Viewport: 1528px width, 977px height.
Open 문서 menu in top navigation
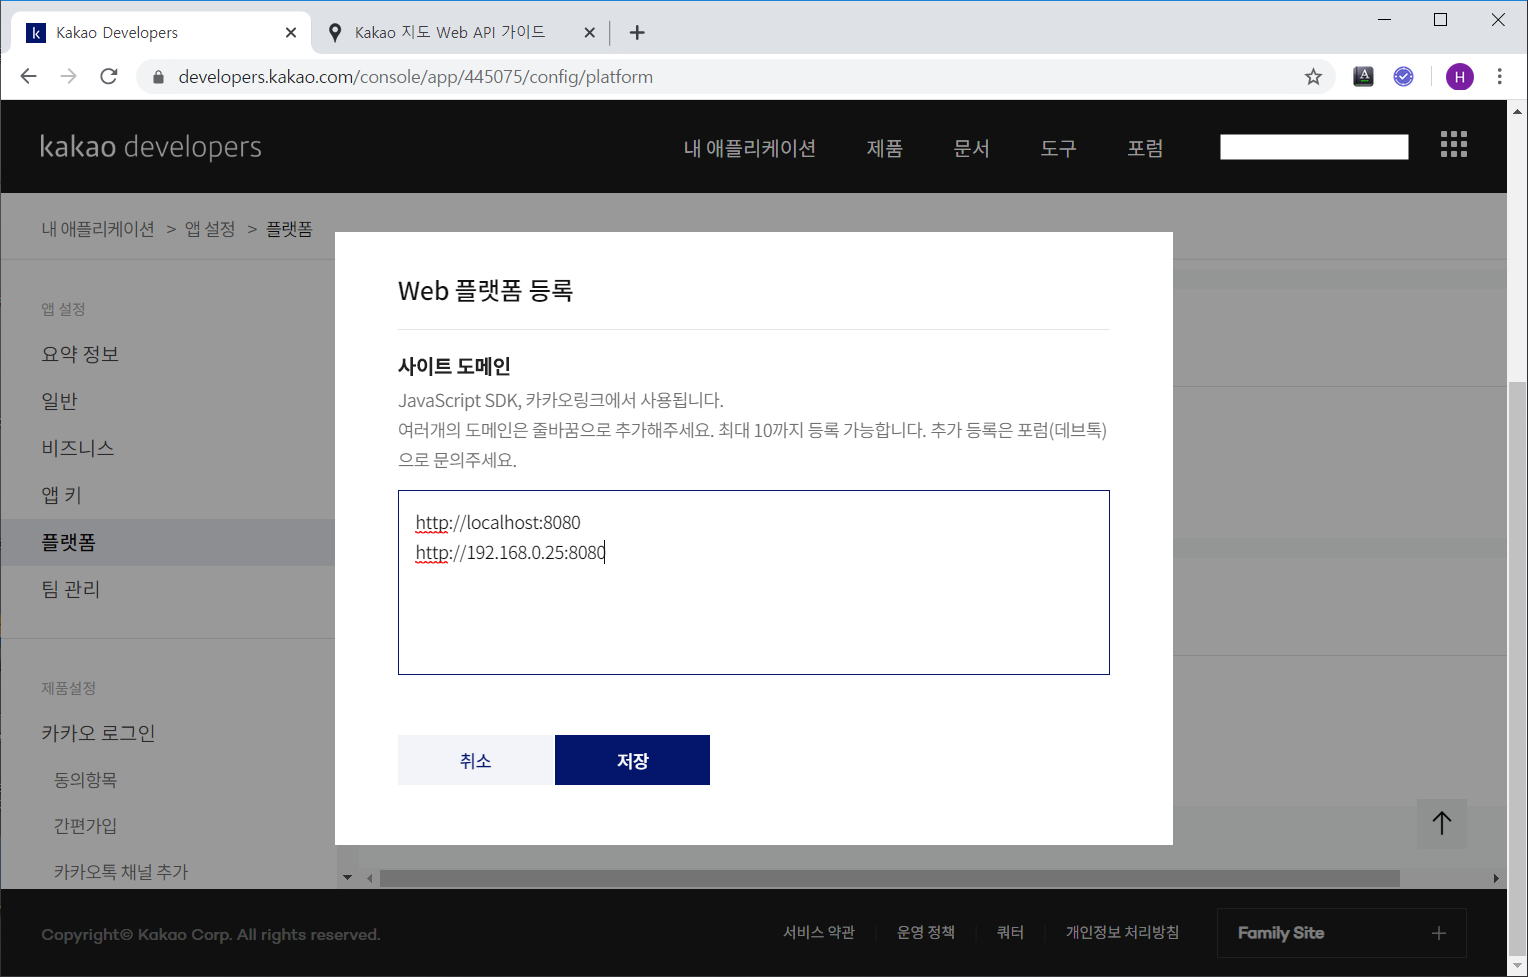pyautogui.click(x=972, y=148)
